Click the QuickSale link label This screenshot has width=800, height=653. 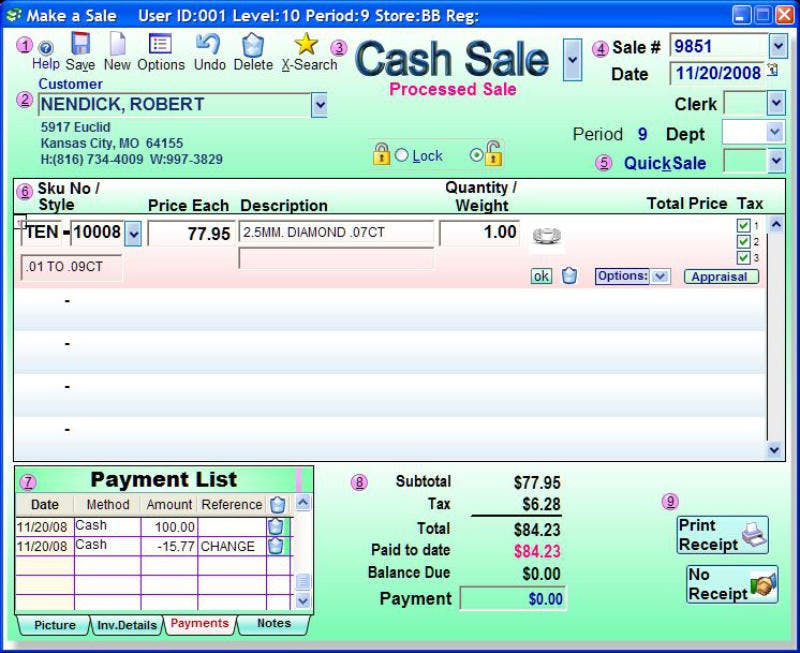pos(665,163)
